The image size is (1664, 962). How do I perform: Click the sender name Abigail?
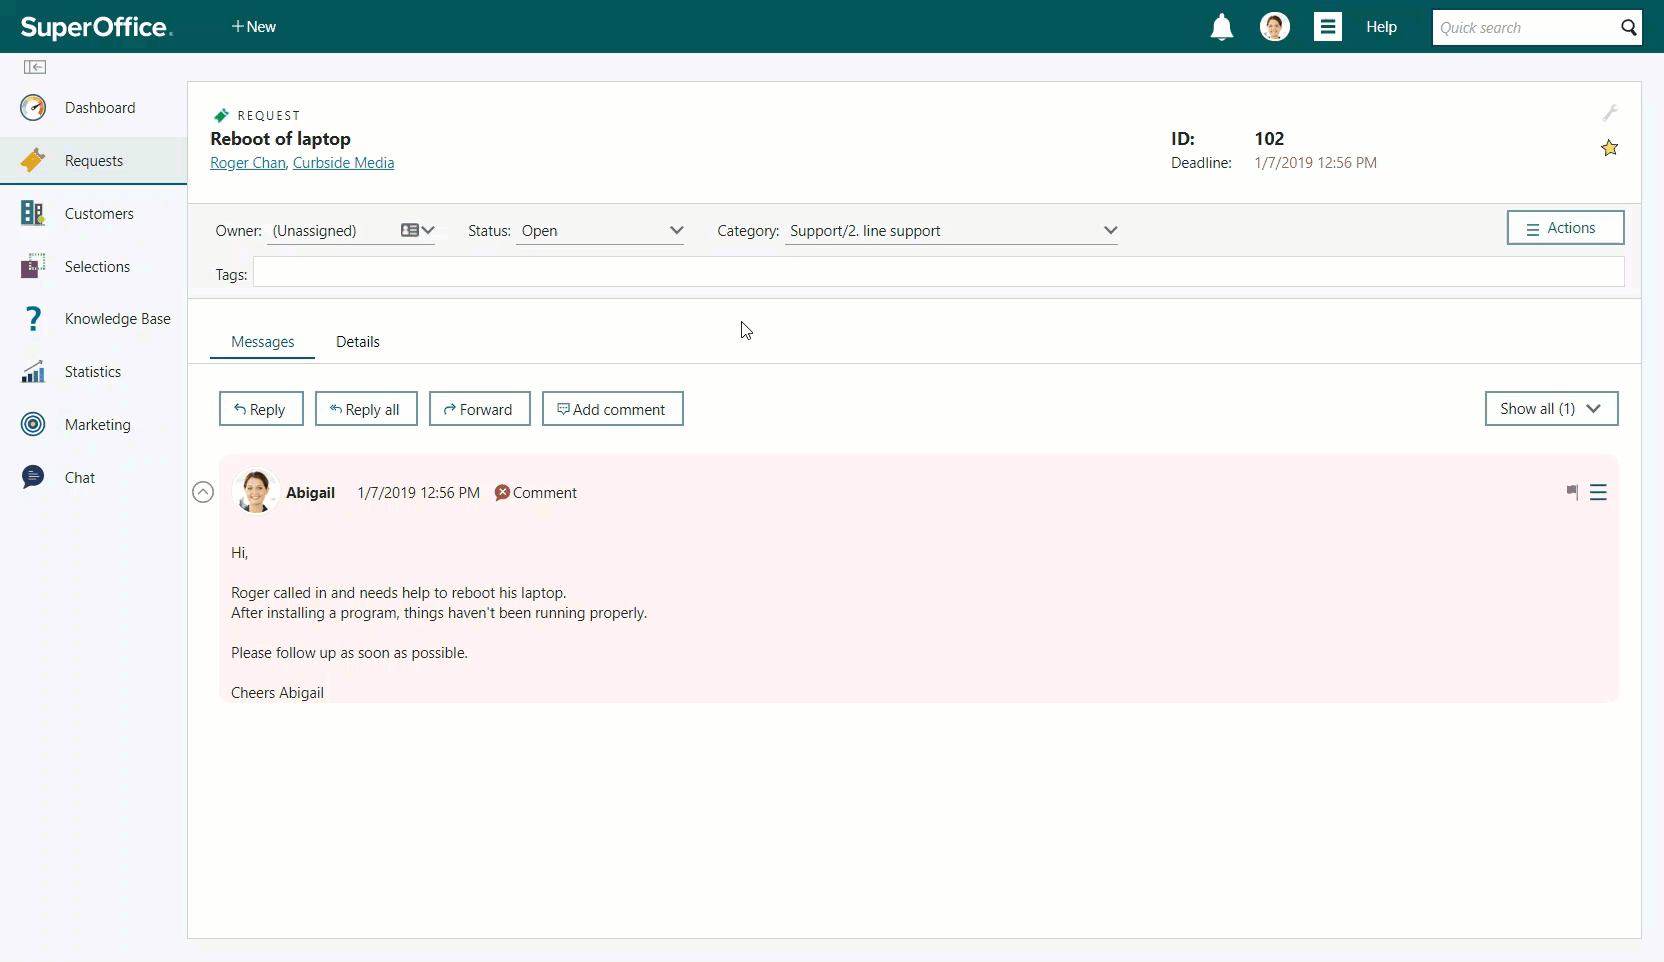[x=310, y=492]
